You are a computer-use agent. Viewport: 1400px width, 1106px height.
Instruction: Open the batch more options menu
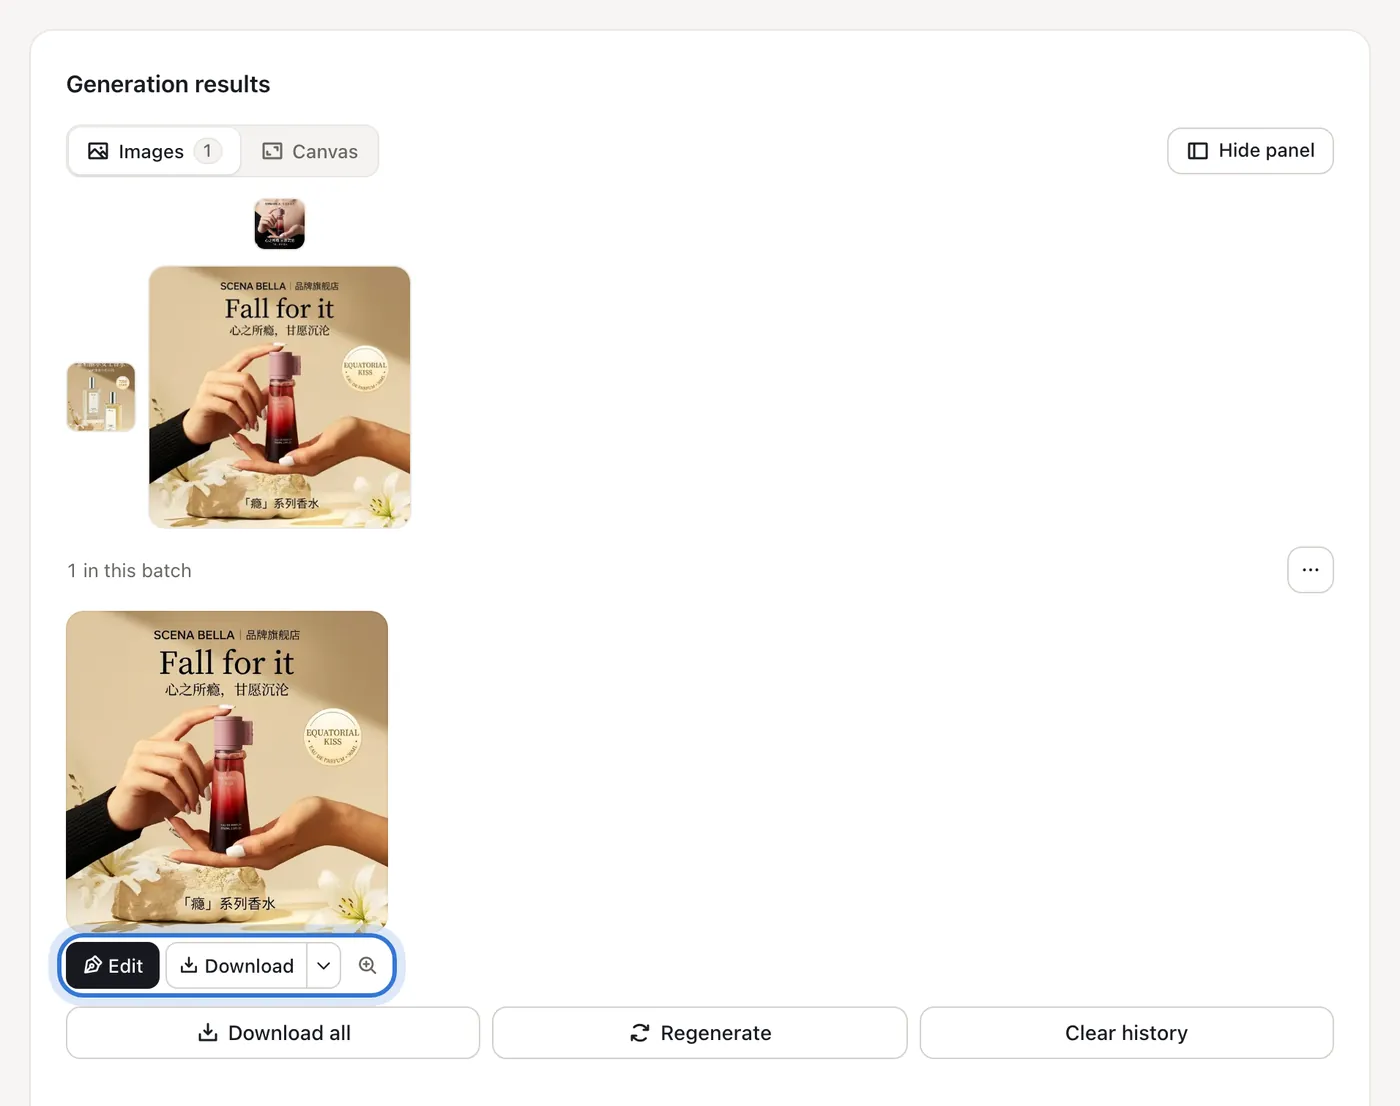pyautogui.click(x=1310, y=570)
